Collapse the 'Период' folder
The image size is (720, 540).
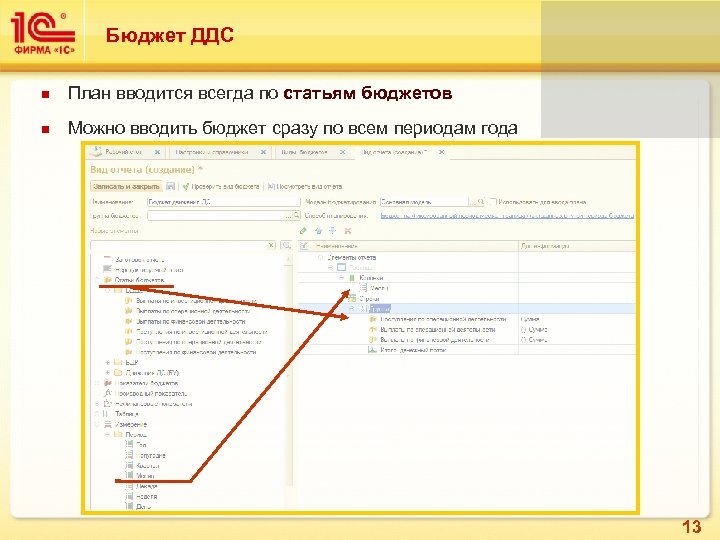pos(107,434)
